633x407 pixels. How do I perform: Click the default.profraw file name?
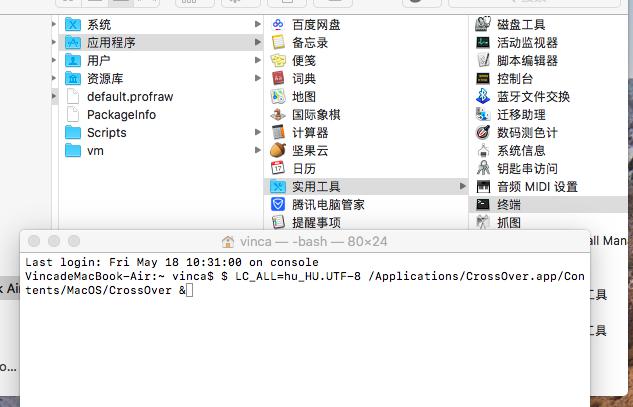tap(130, 97)
